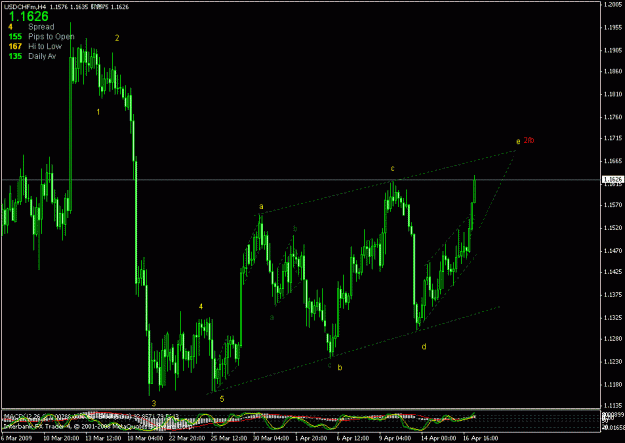Select the green sub-wave label a
This screenshot has height=443, width=625.
pyautogui.click(x=272, y=318)
